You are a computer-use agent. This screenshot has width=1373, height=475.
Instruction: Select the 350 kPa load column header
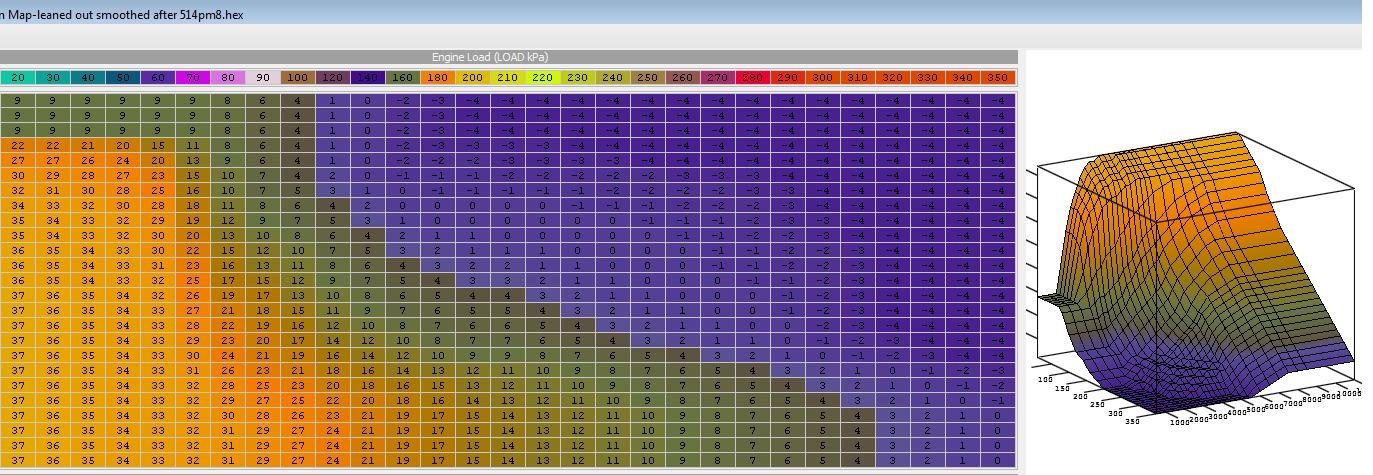click(x=997, y=77)
